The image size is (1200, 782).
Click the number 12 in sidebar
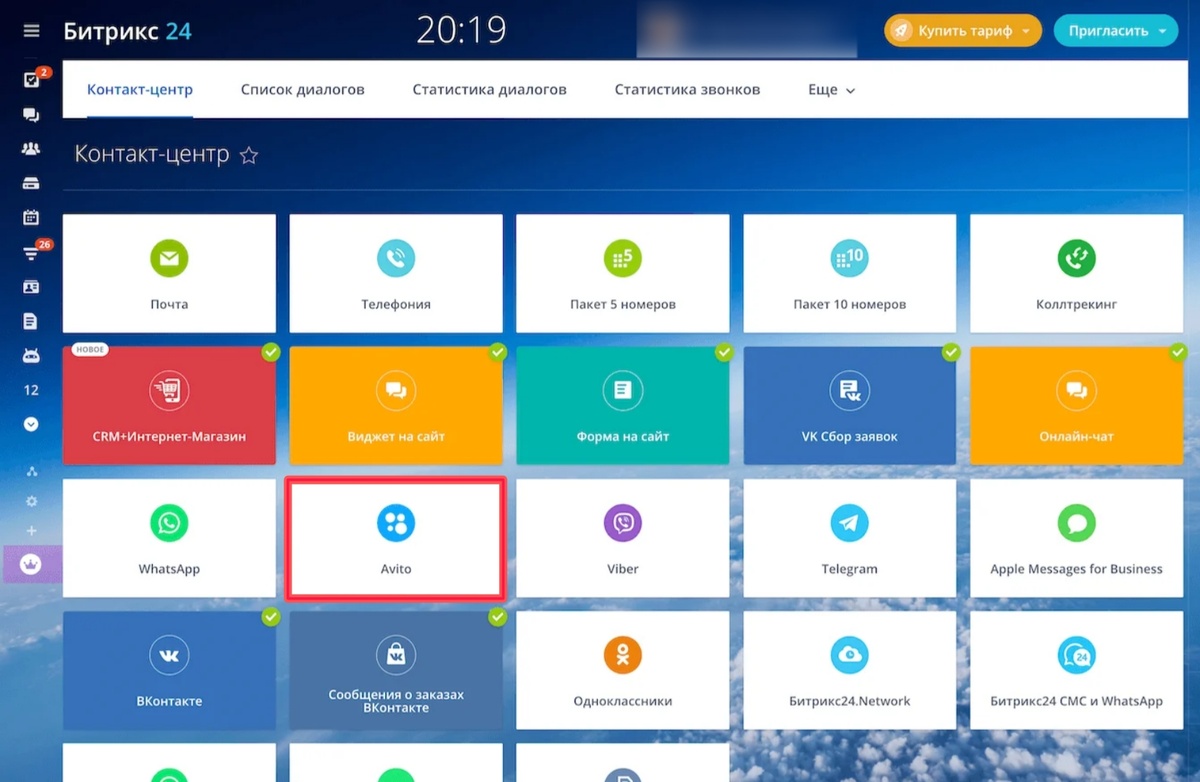(31, 390)
